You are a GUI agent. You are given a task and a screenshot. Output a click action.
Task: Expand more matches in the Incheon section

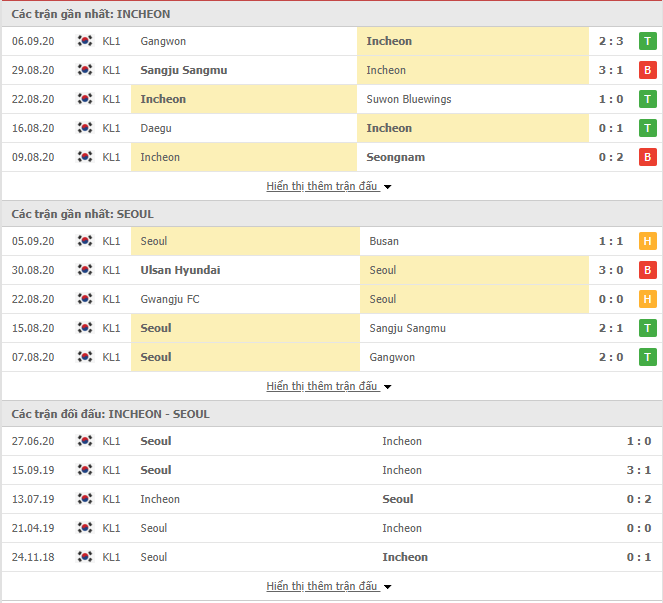[329, 186]
